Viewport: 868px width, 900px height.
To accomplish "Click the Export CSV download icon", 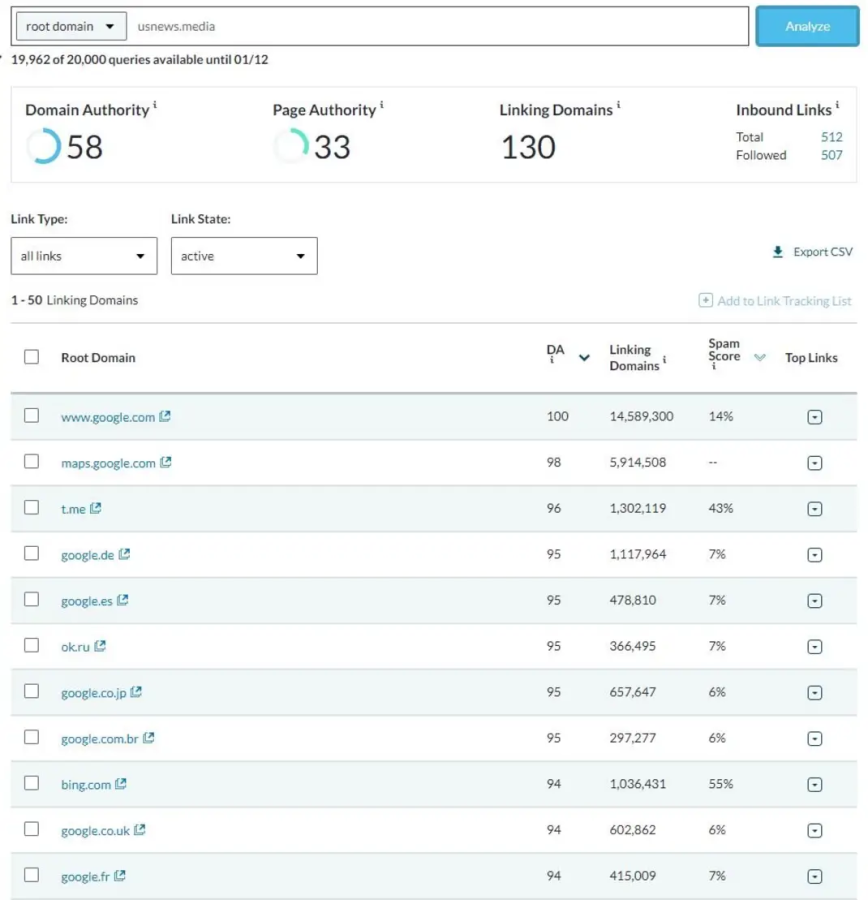I will point(778,252).
